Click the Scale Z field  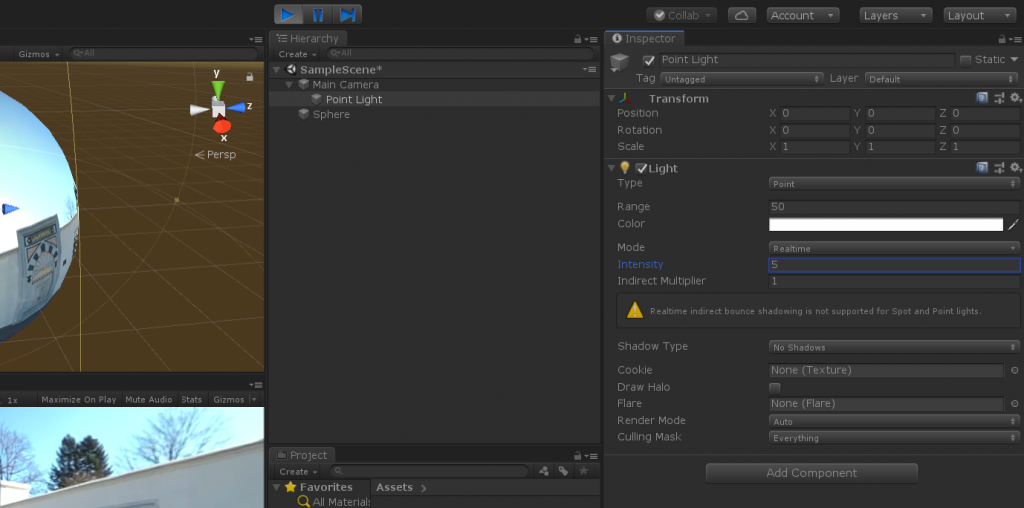coord(985,146)
